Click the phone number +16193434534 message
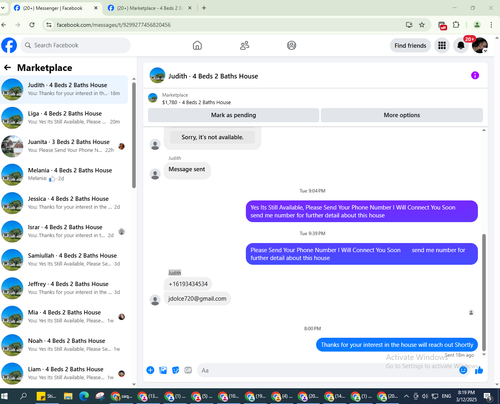500x404 pixels. [188, 284]
